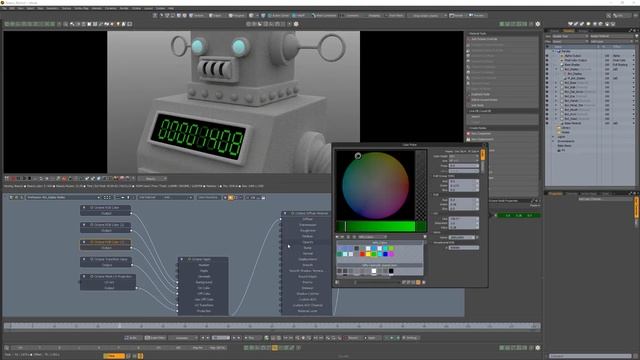Open the Add Layer dropdown
Screen dimensions: 640x360
pyautogui.click(x=612, y=41)
